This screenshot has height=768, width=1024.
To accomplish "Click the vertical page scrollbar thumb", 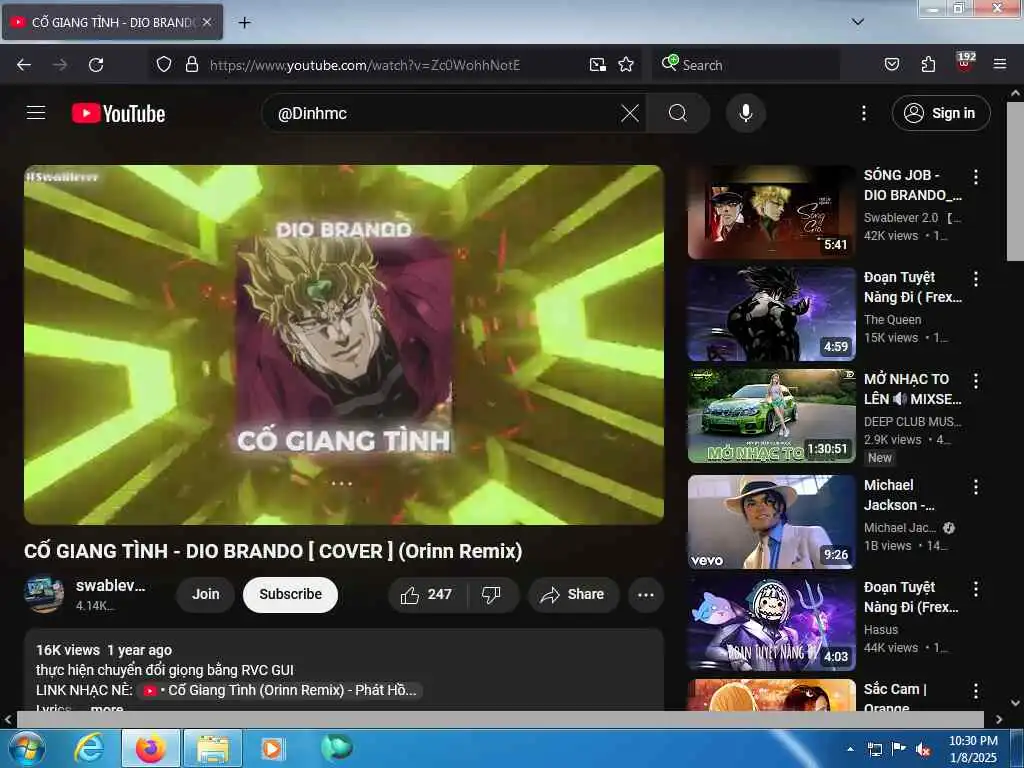I will coord(1015,181).
